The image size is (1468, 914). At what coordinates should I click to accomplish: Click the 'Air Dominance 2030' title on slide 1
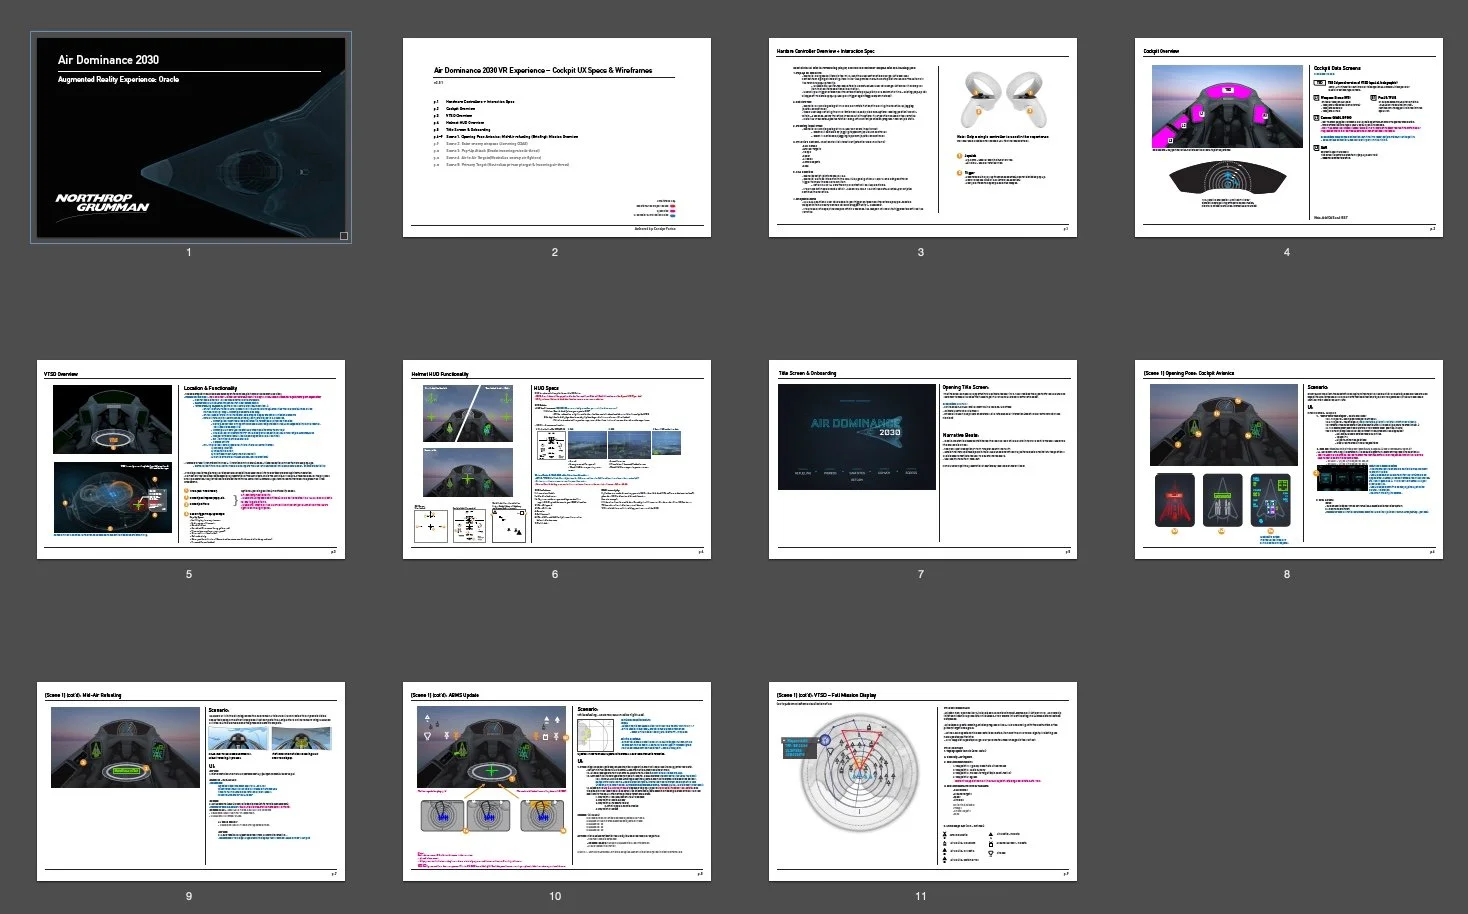click(x=108, y=60)
